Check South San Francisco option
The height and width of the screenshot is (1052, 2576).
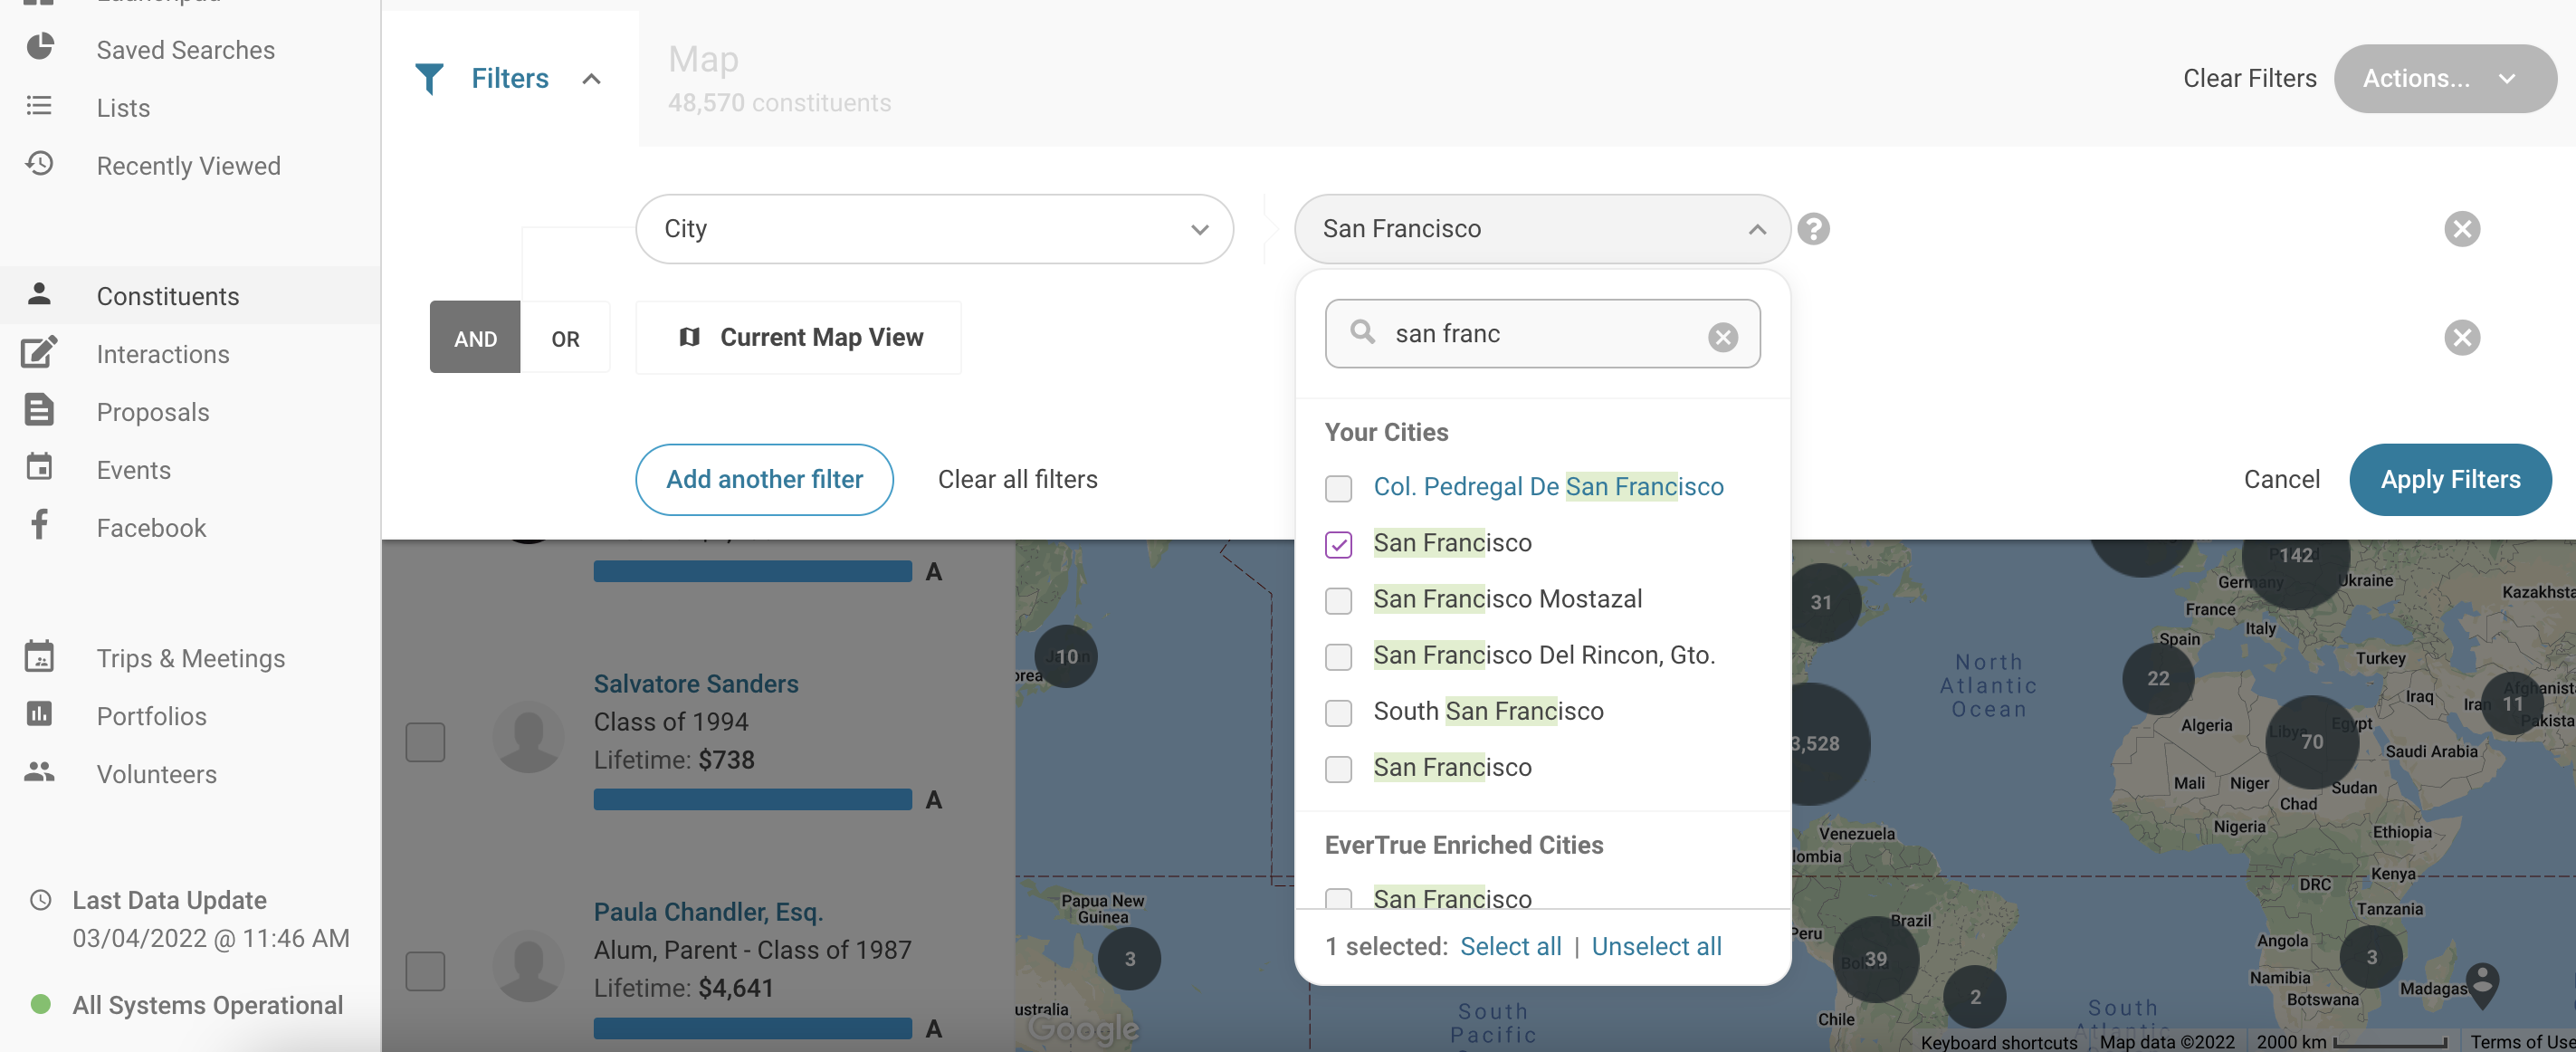pyautogui.click(x=1338, y=712)
